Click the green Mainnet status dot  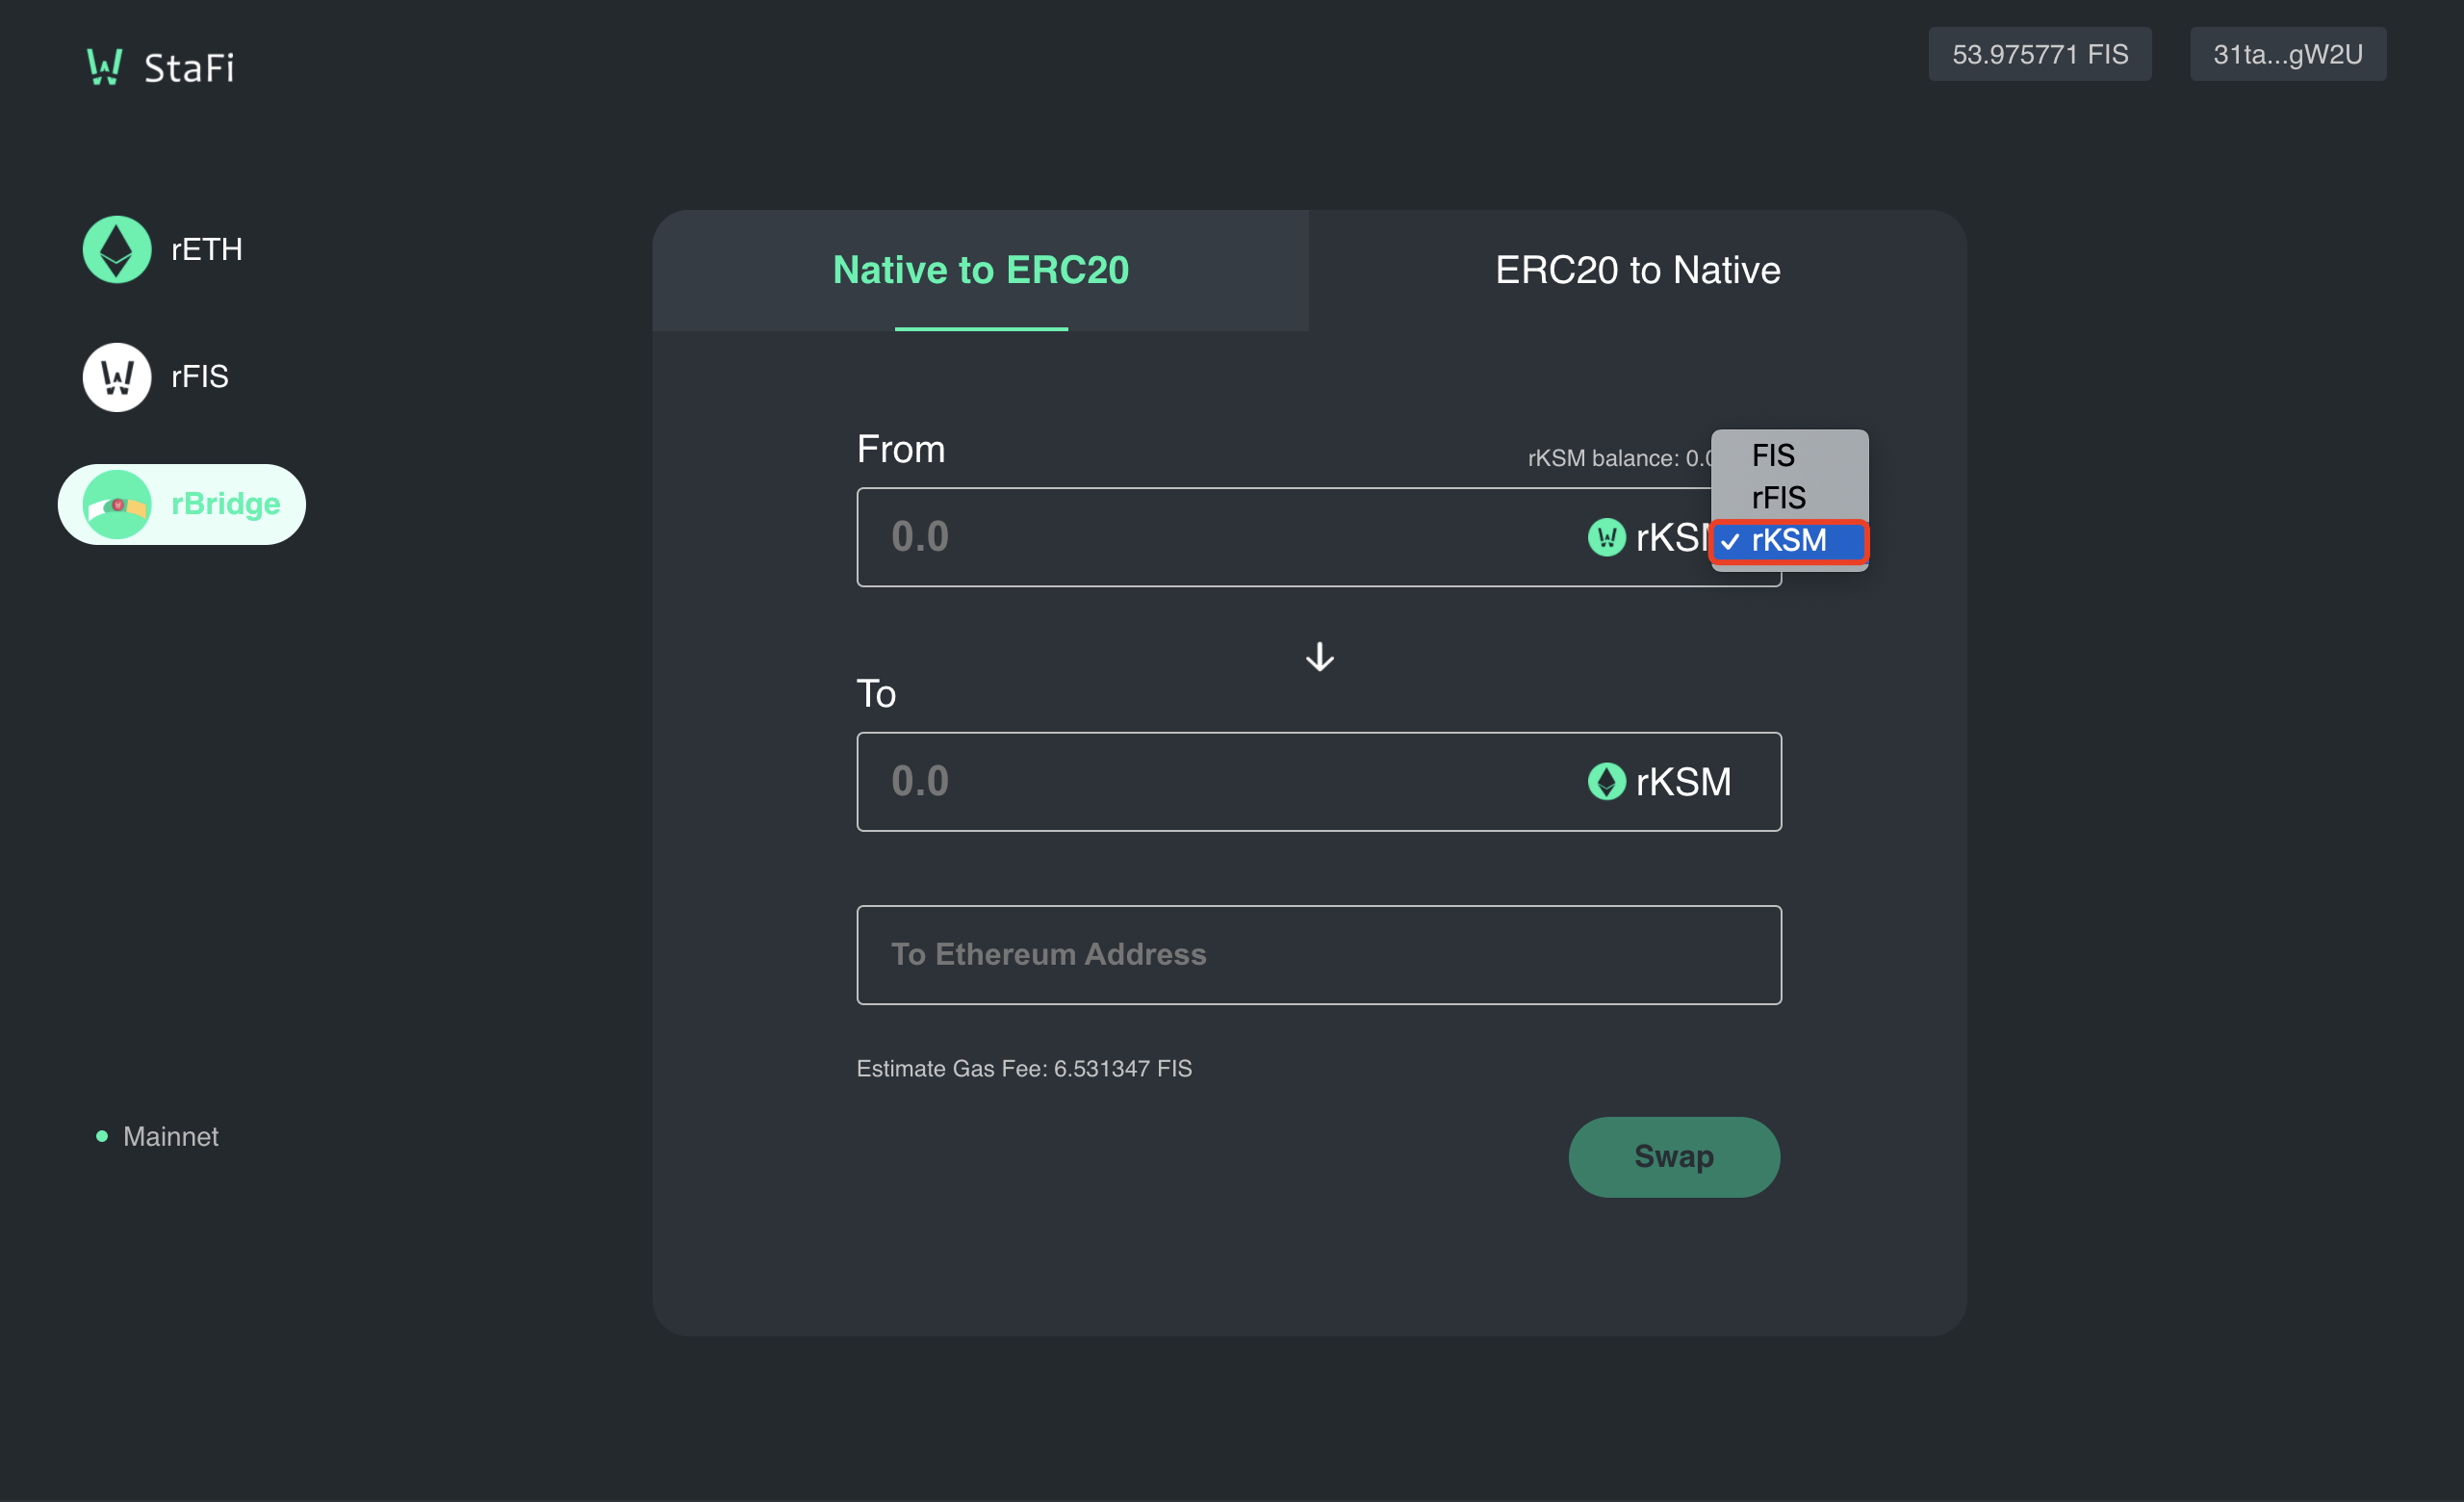tap(102, 1136)
